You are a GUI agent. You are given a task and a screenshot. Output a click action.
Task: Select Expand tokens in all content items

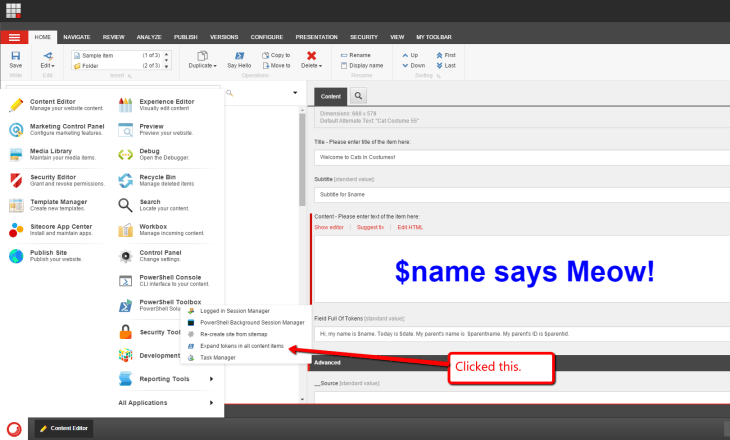tap(241, 345)
